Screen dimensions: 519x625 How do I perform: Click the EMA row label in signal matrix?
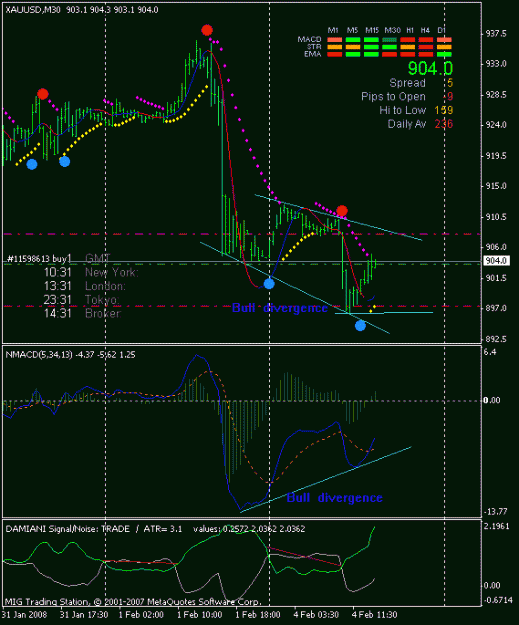click(x=313, y=54)
